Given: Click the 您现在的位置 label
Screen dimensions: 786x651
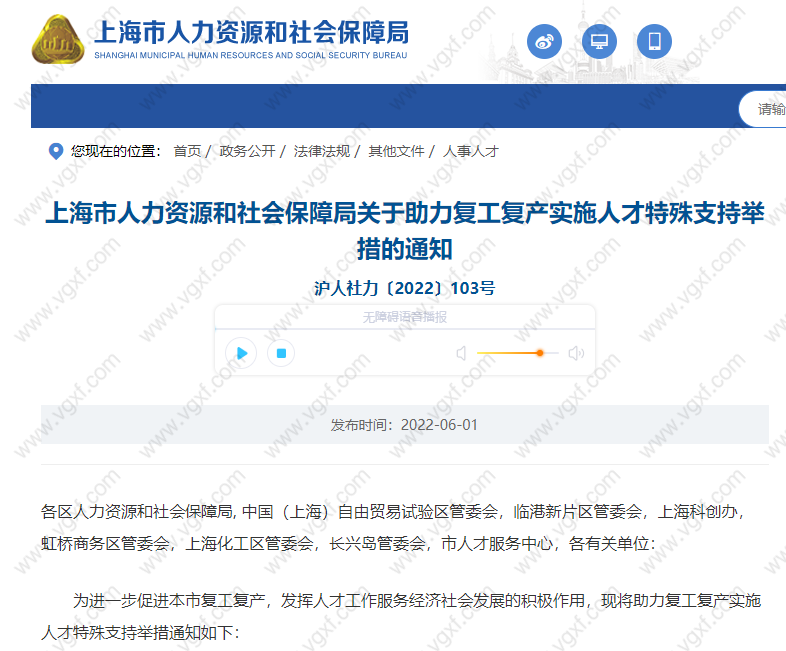Looking at the screenshot, I should coord(116,151).
